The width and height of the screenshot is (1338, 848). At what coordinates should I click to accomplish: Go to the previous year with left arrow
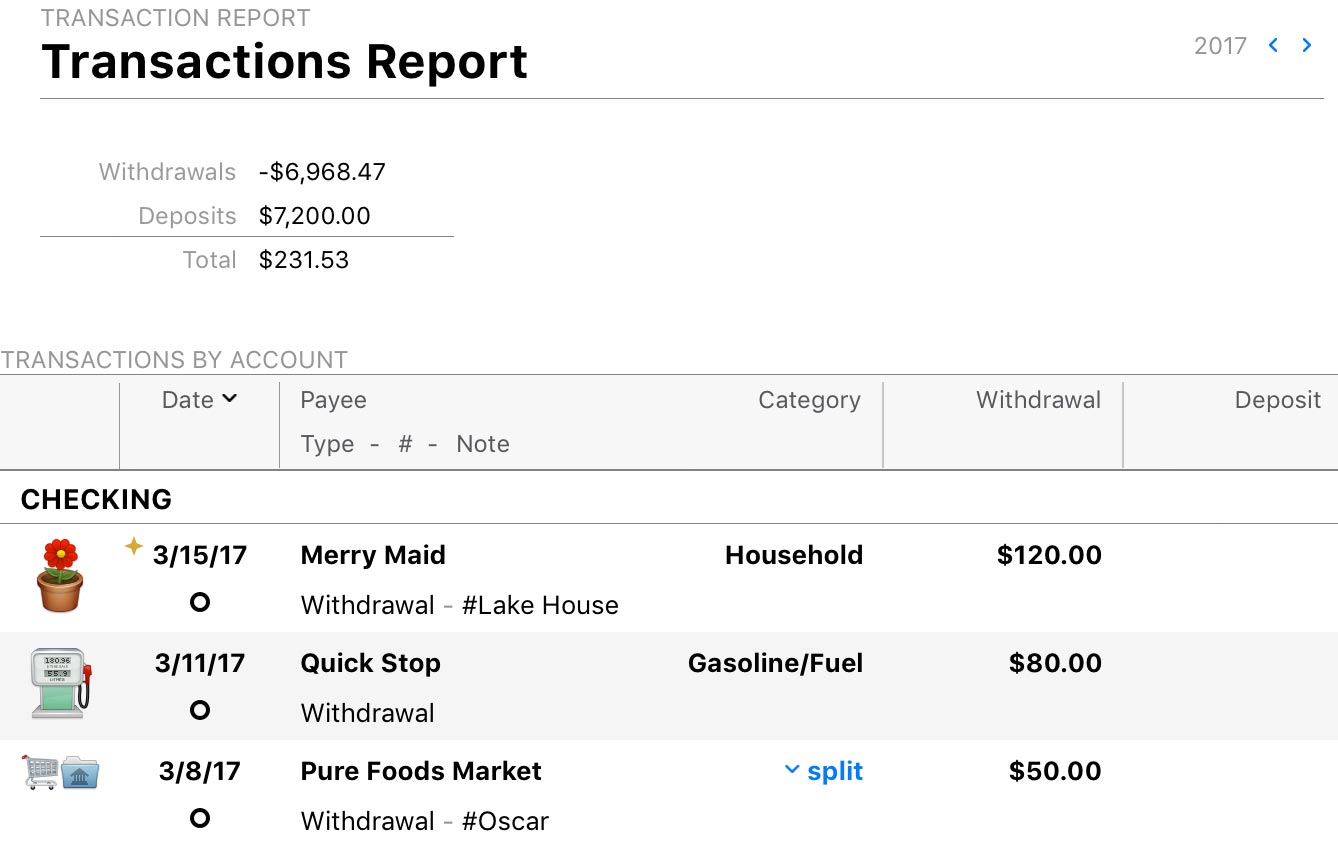pos(1273,45)
